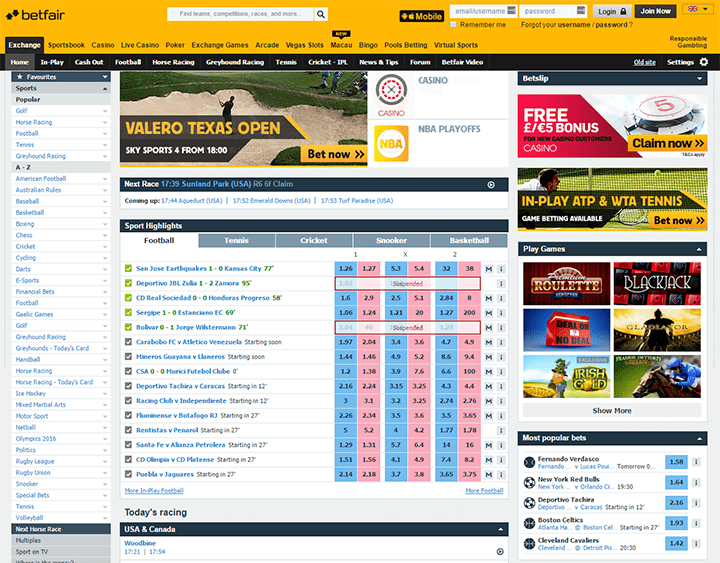Image resolution: width=720 pixels, height=563 pixels.
Task: Toggle checkbox for Carabobo FC v Atletico Venezuela
Action: [x=129, y=342]
